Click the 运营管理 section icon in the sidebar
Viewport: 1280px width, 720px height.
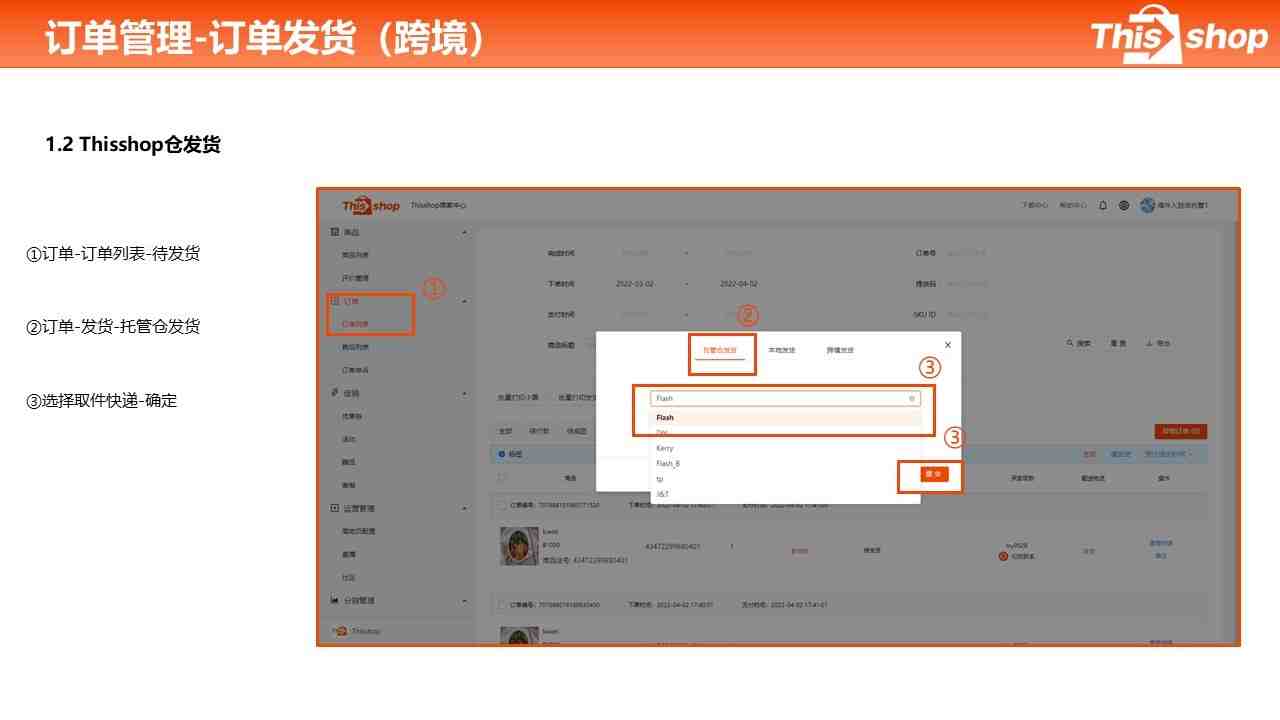(335, 508)
